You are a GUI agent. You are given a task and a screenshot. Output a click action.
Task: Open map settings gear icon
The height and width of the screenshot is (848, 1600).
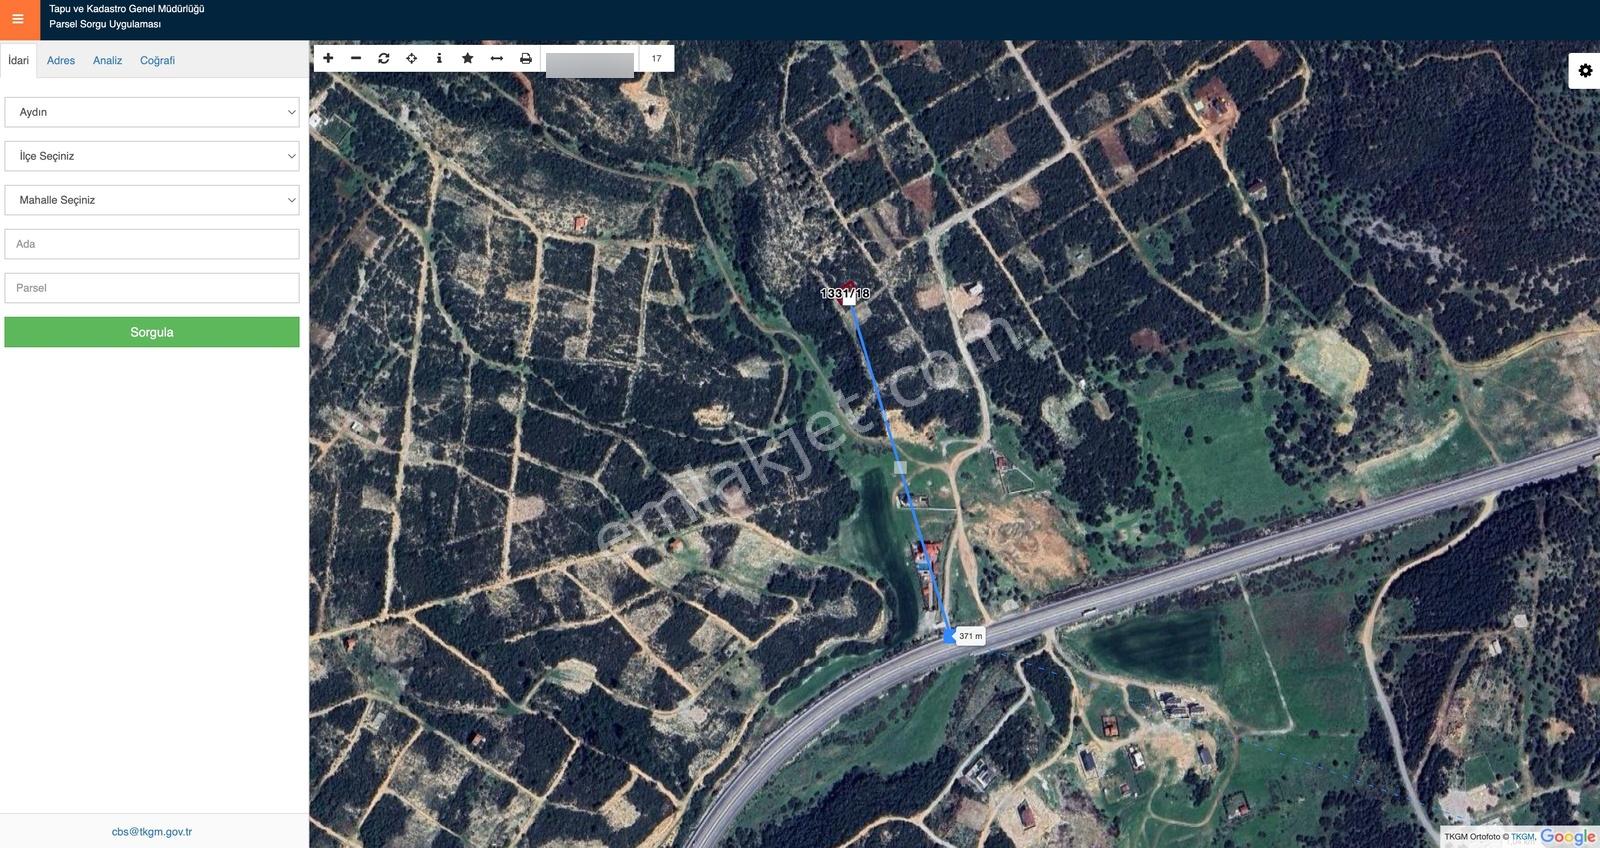[1585, 70]
